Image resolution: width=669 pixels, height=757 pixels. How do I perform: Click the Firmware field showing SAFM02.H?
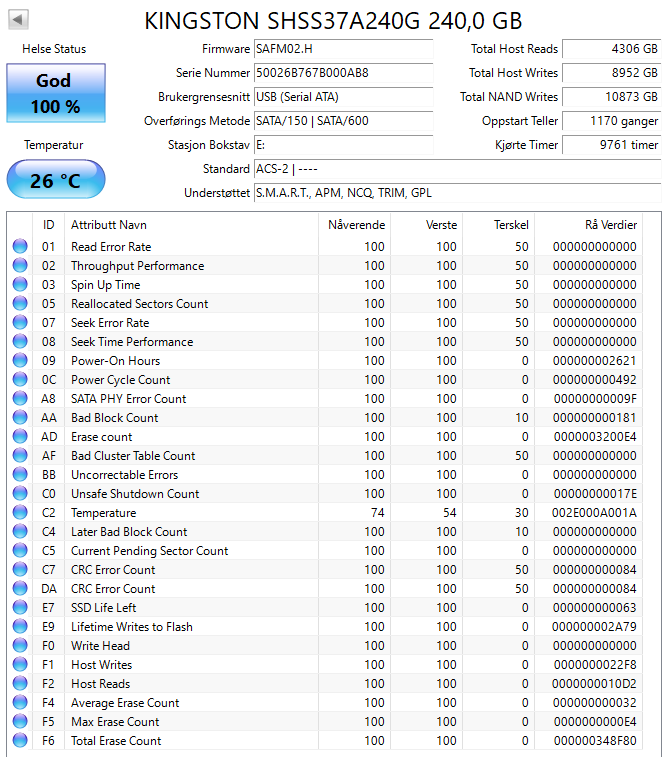(344, 49)
